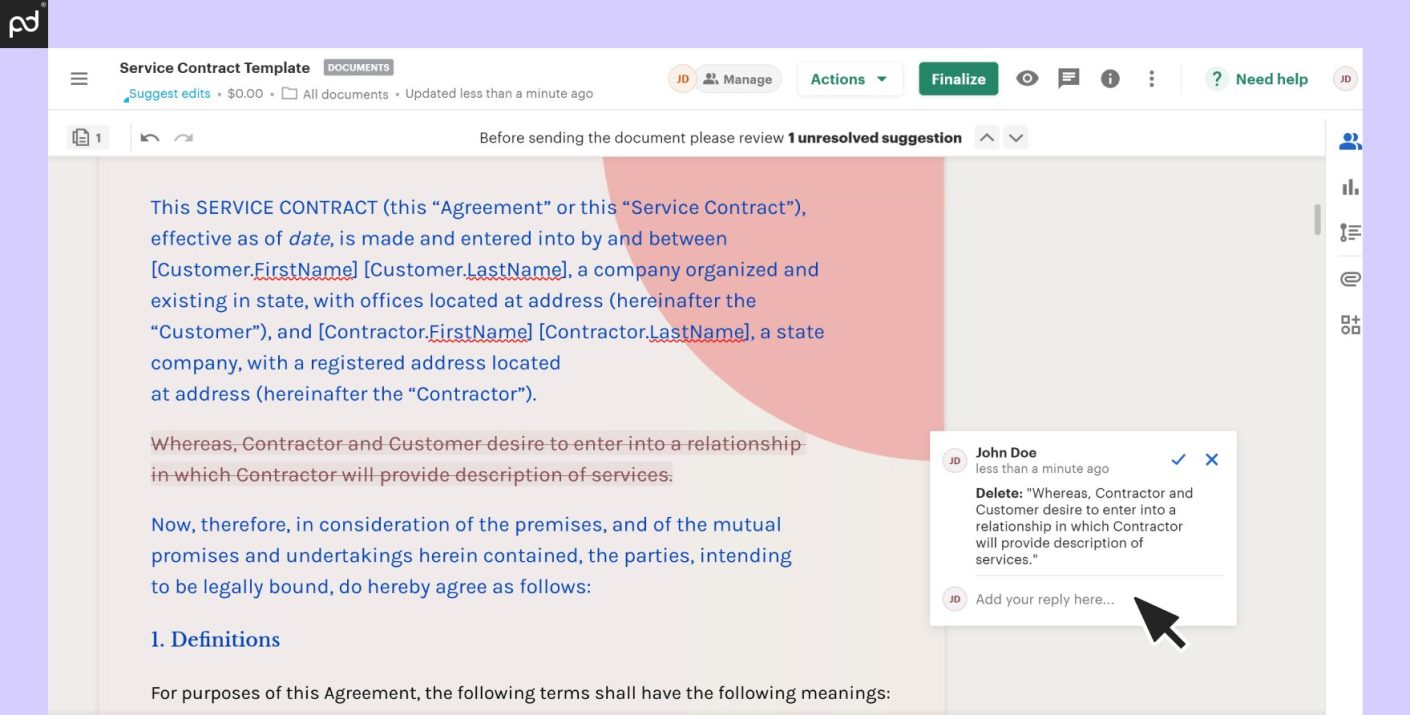The width and height of the screenshot is (1410, 715).
Task: Open the Recipients panel in the right sidebar
Action: point(1350,141)
